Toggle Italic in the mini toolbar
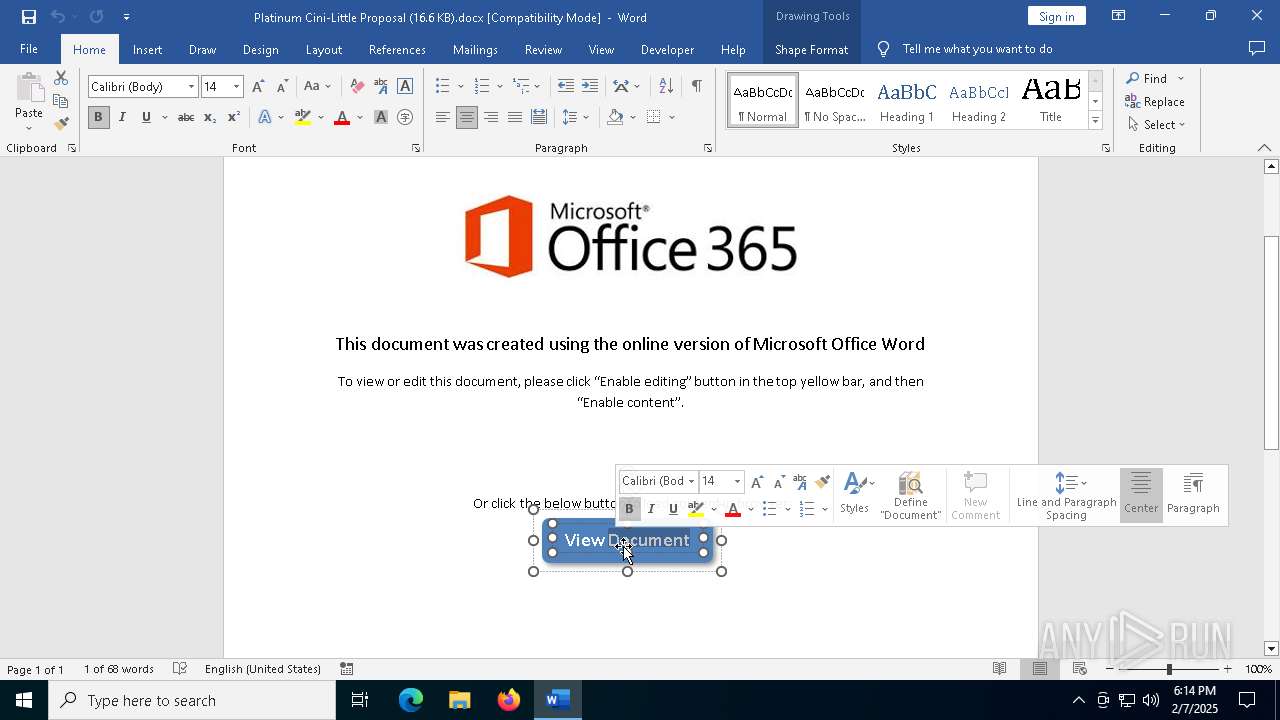 pyautogui.click(x=651, y=509)
